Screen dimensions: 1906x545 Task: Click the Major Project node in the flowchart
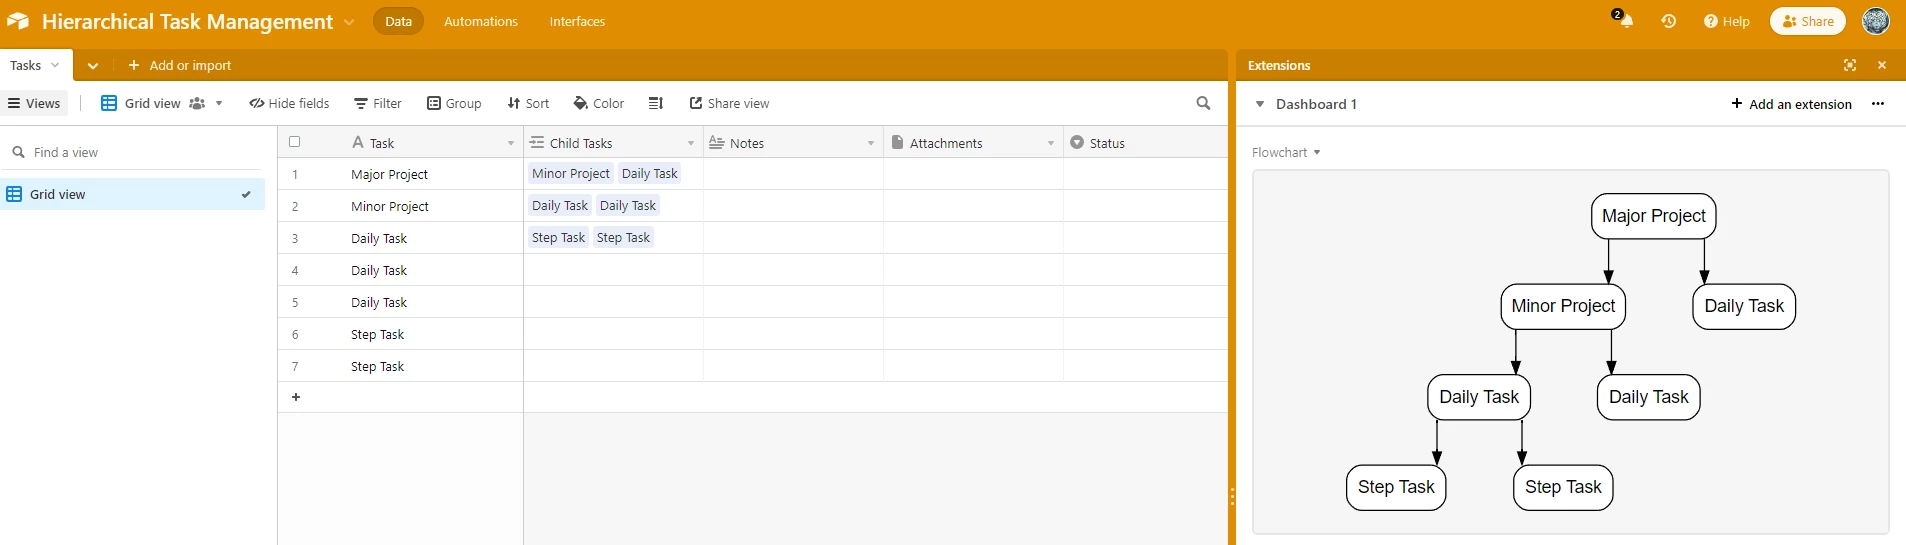tap(1653, 216)
